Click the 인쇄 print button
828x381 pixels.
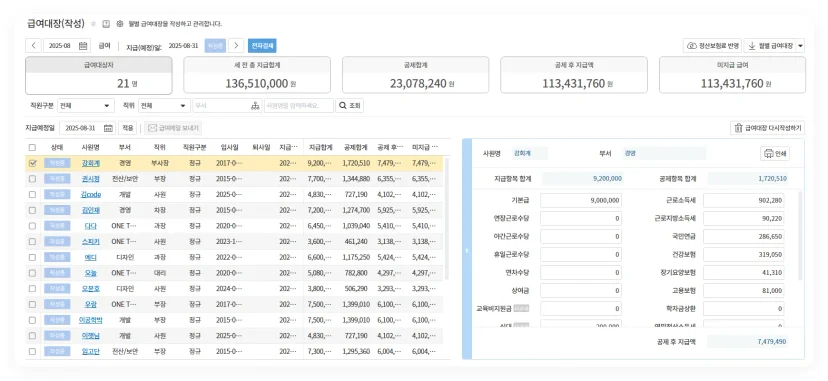point(775,154)
